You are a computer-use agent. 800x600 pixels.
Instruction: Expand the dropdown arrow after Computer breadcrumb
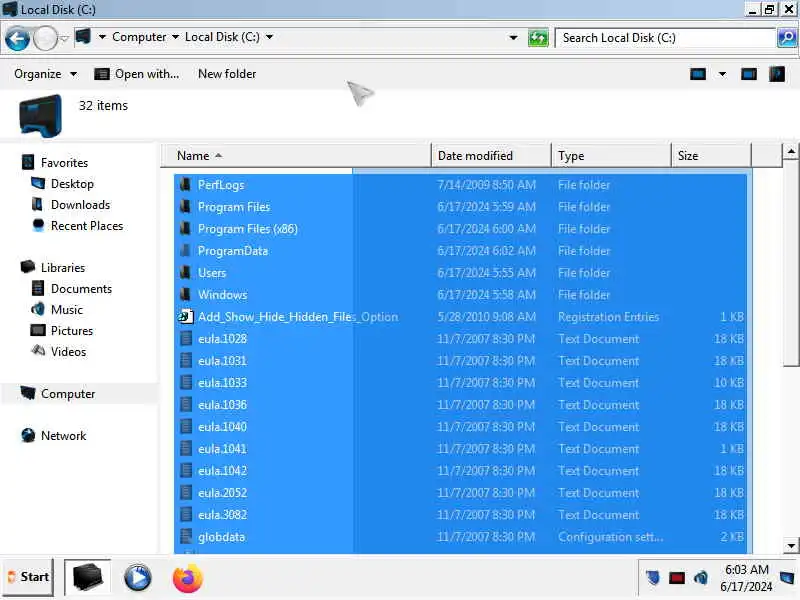[x=175, y=37]
